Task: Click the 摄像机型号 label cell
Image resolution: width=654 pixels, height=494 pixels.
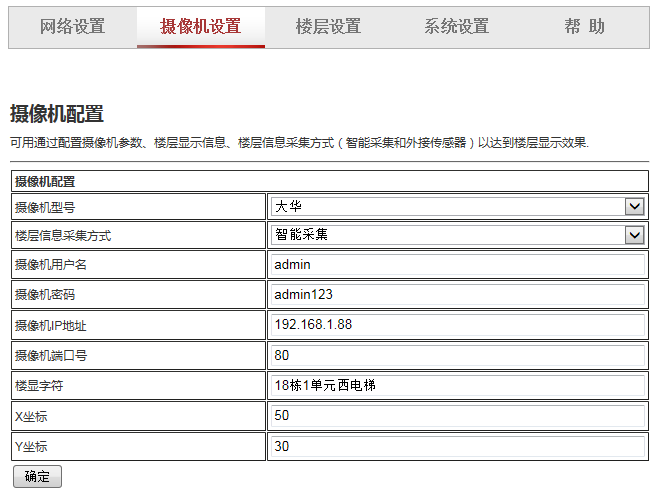Action: 138,207
